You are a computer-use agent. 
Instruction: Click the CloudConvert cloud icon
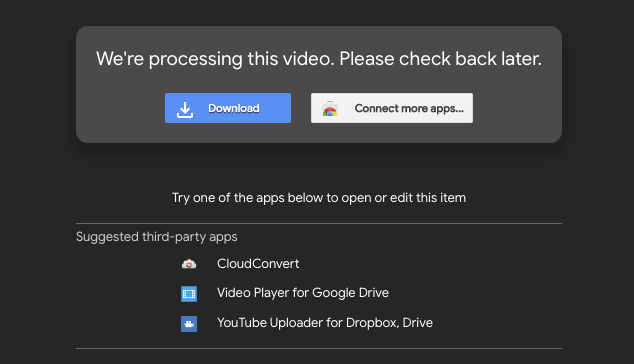click(x=189, y=264)
